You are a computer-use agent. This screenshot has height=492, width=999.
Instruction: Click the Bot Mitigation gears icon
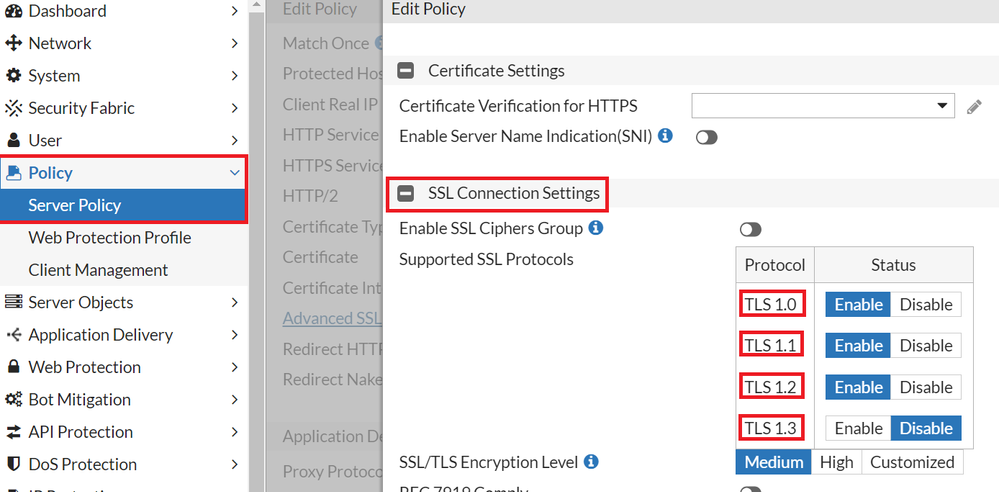tap(14, 399)
